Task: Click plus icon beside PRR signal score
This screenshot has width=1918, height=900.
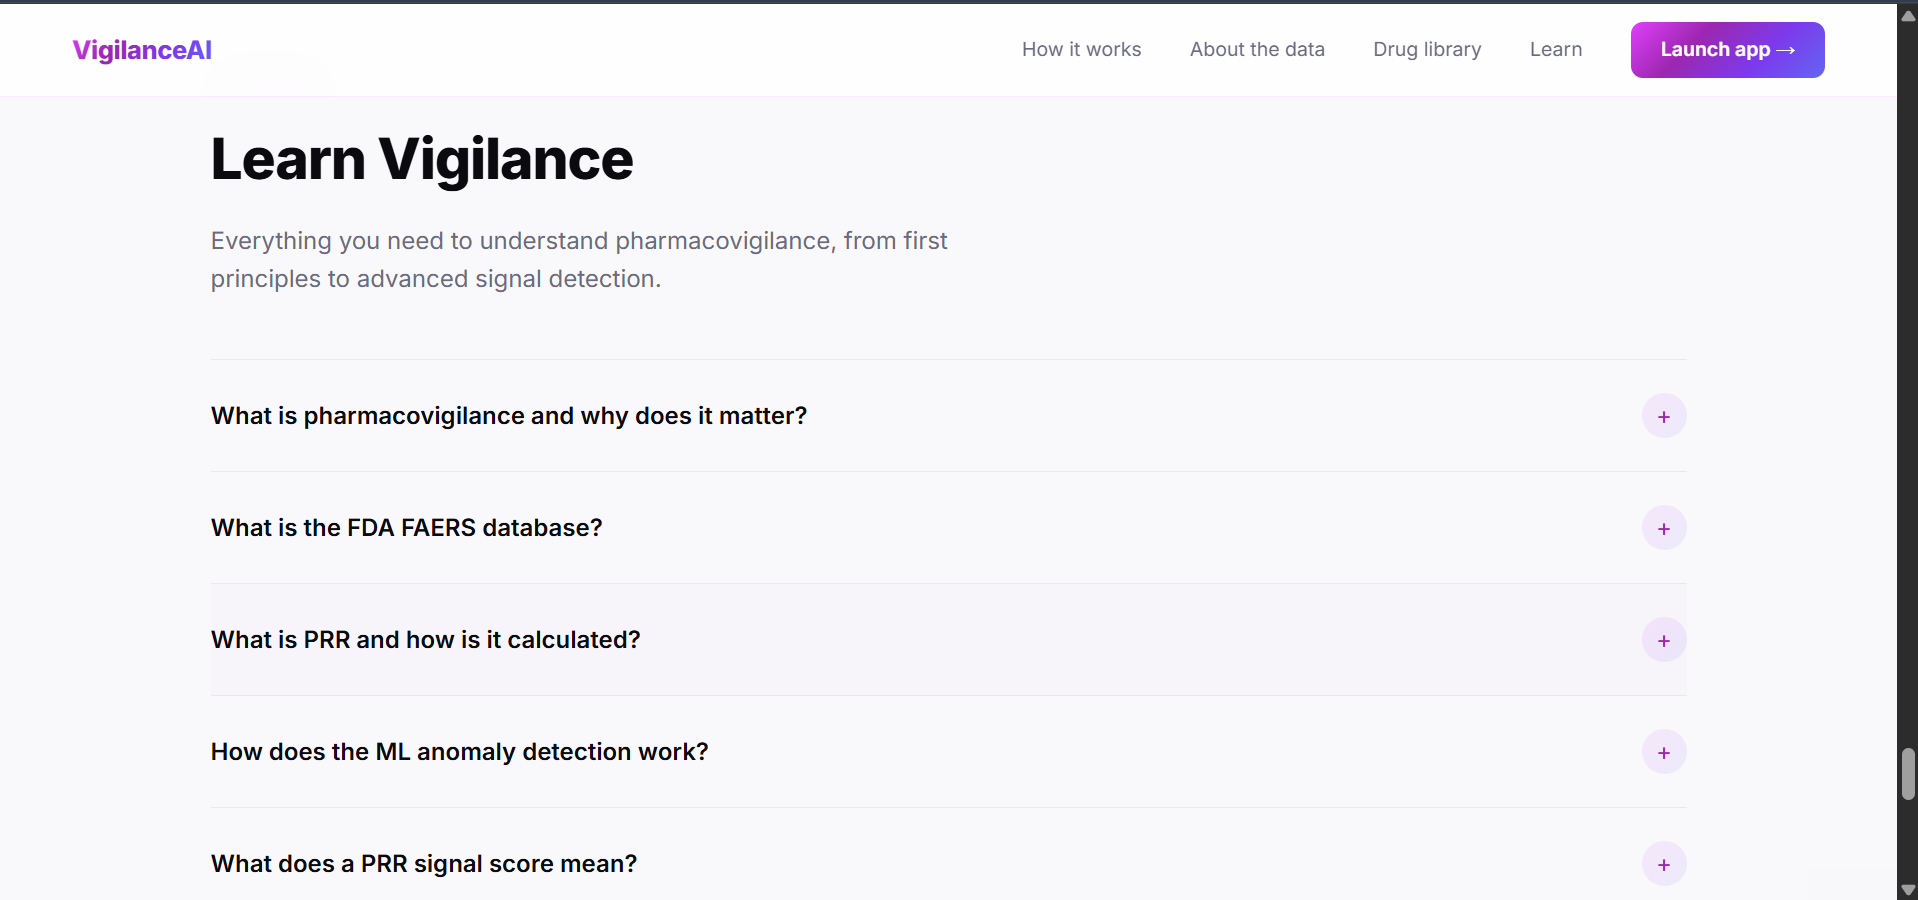Action: click(1664, 864)
